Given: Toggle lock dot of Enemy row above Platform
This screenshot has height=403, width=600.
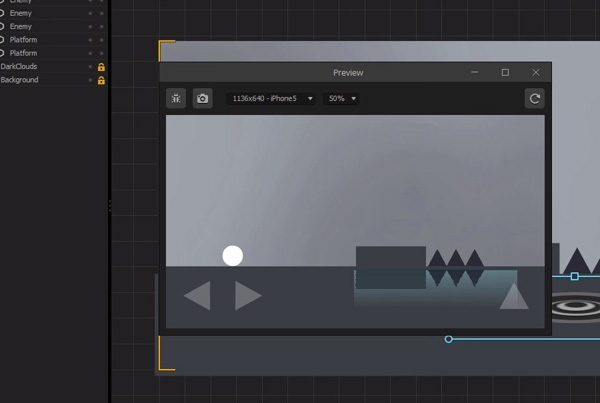Looking at the screenshot, I should click(101, 26).
